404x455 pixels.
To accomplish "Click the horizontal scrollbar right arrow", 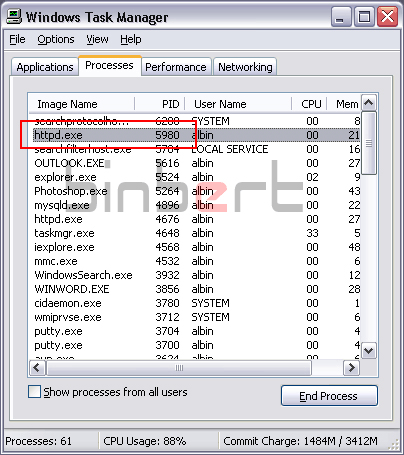I will pos(351,368).
